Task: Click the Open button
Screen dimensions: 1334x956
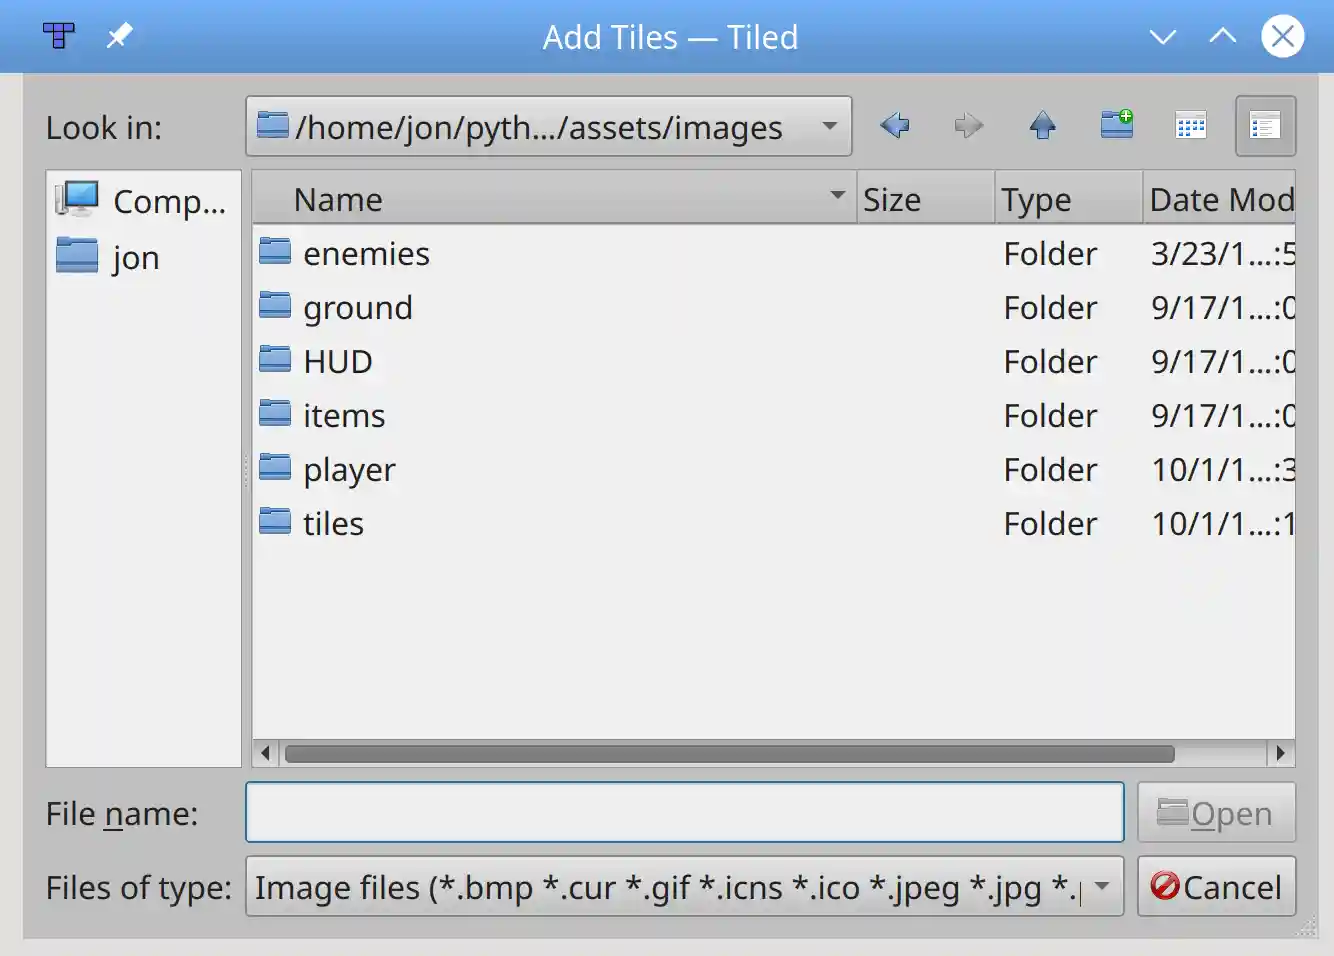Action: click(1216, 813)
